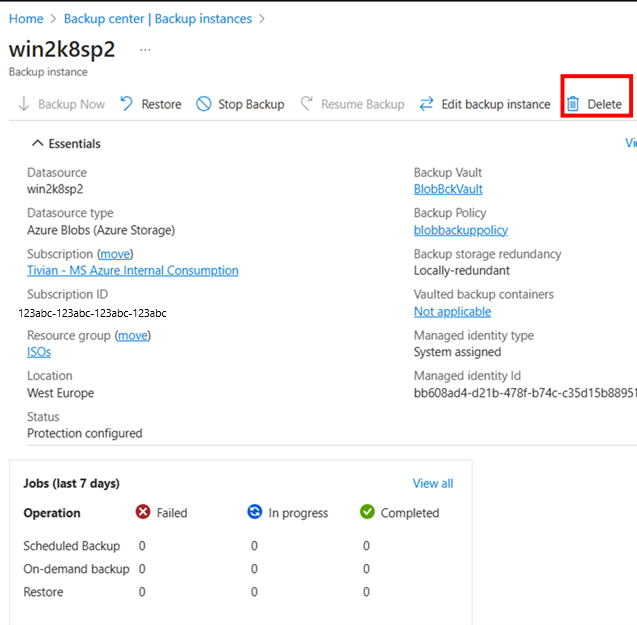
Task: Open the ISOs resource group link
Action: (x=39, y=352)
